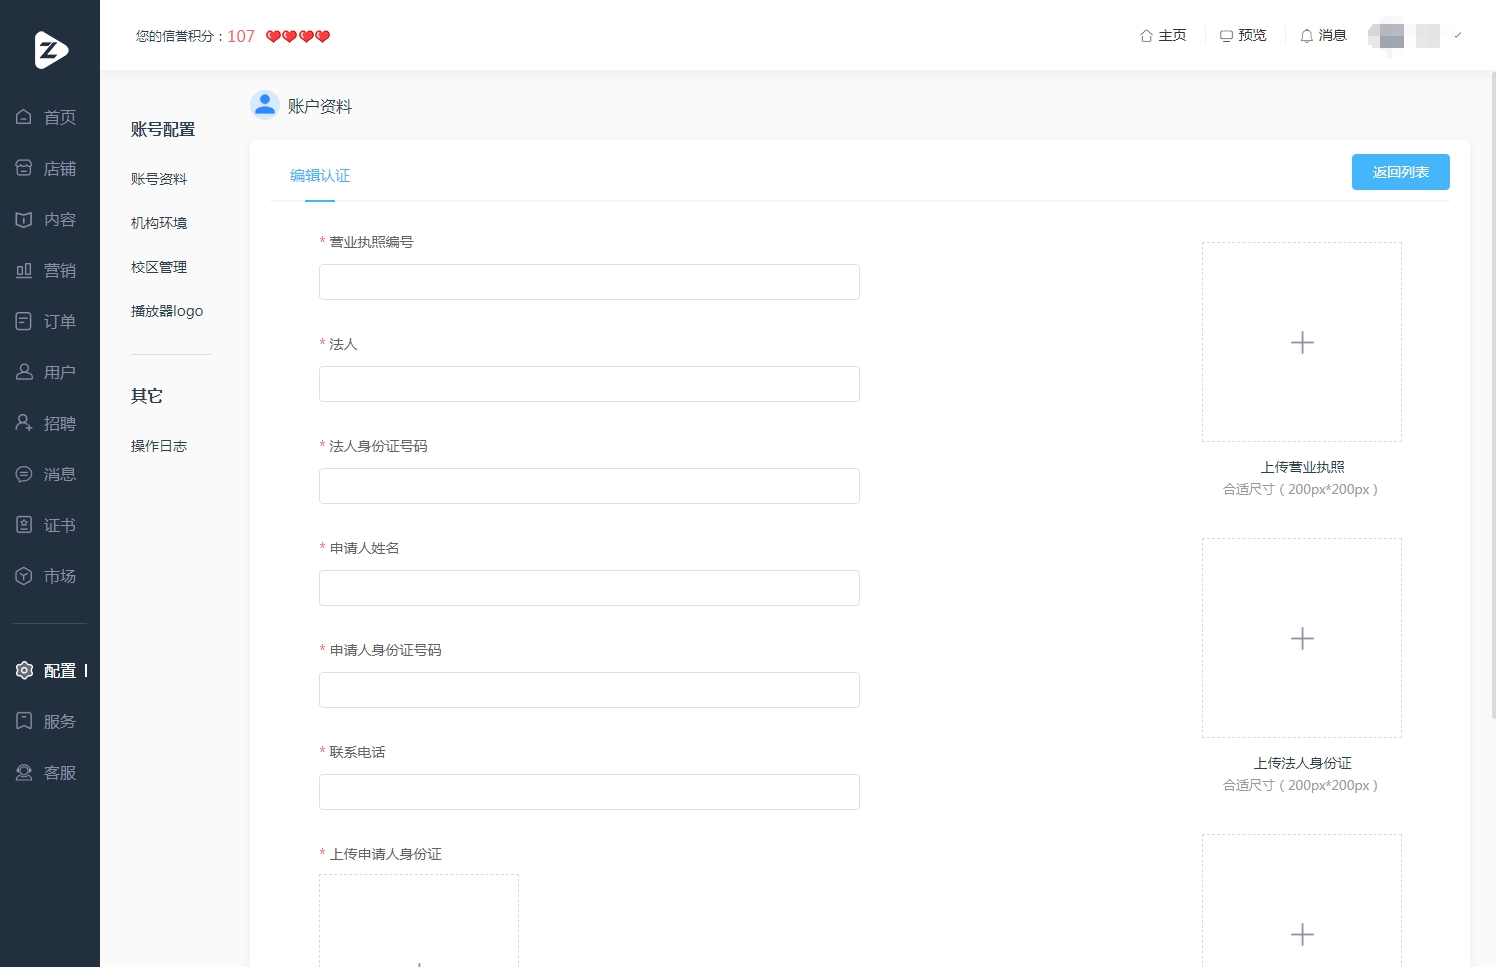The height and width of the screenshot is (967, 1496).
Task: Click the 上传营业执照 caption text
Action: 1302,467
